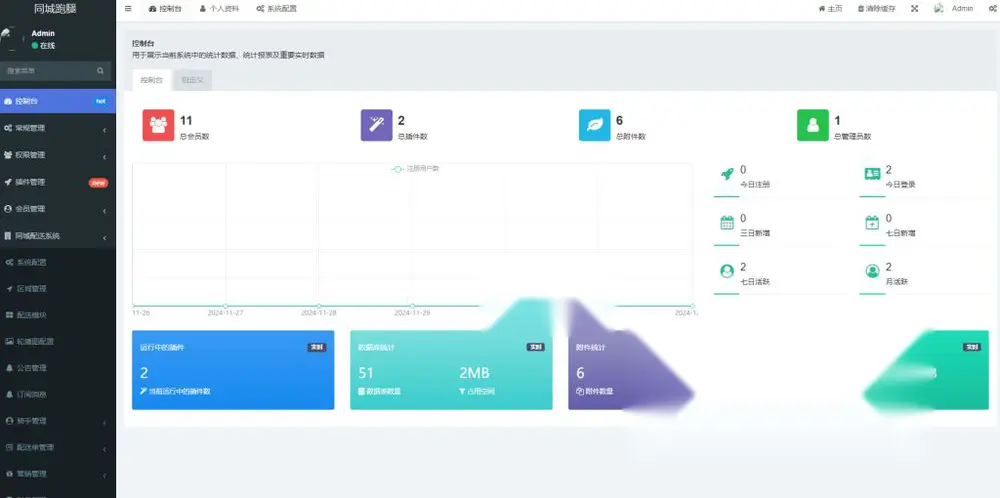The width and height of the screenshot is (1000, 498).
Task: Click the 今日注册 rocket icon
Action: pos(727,174)
